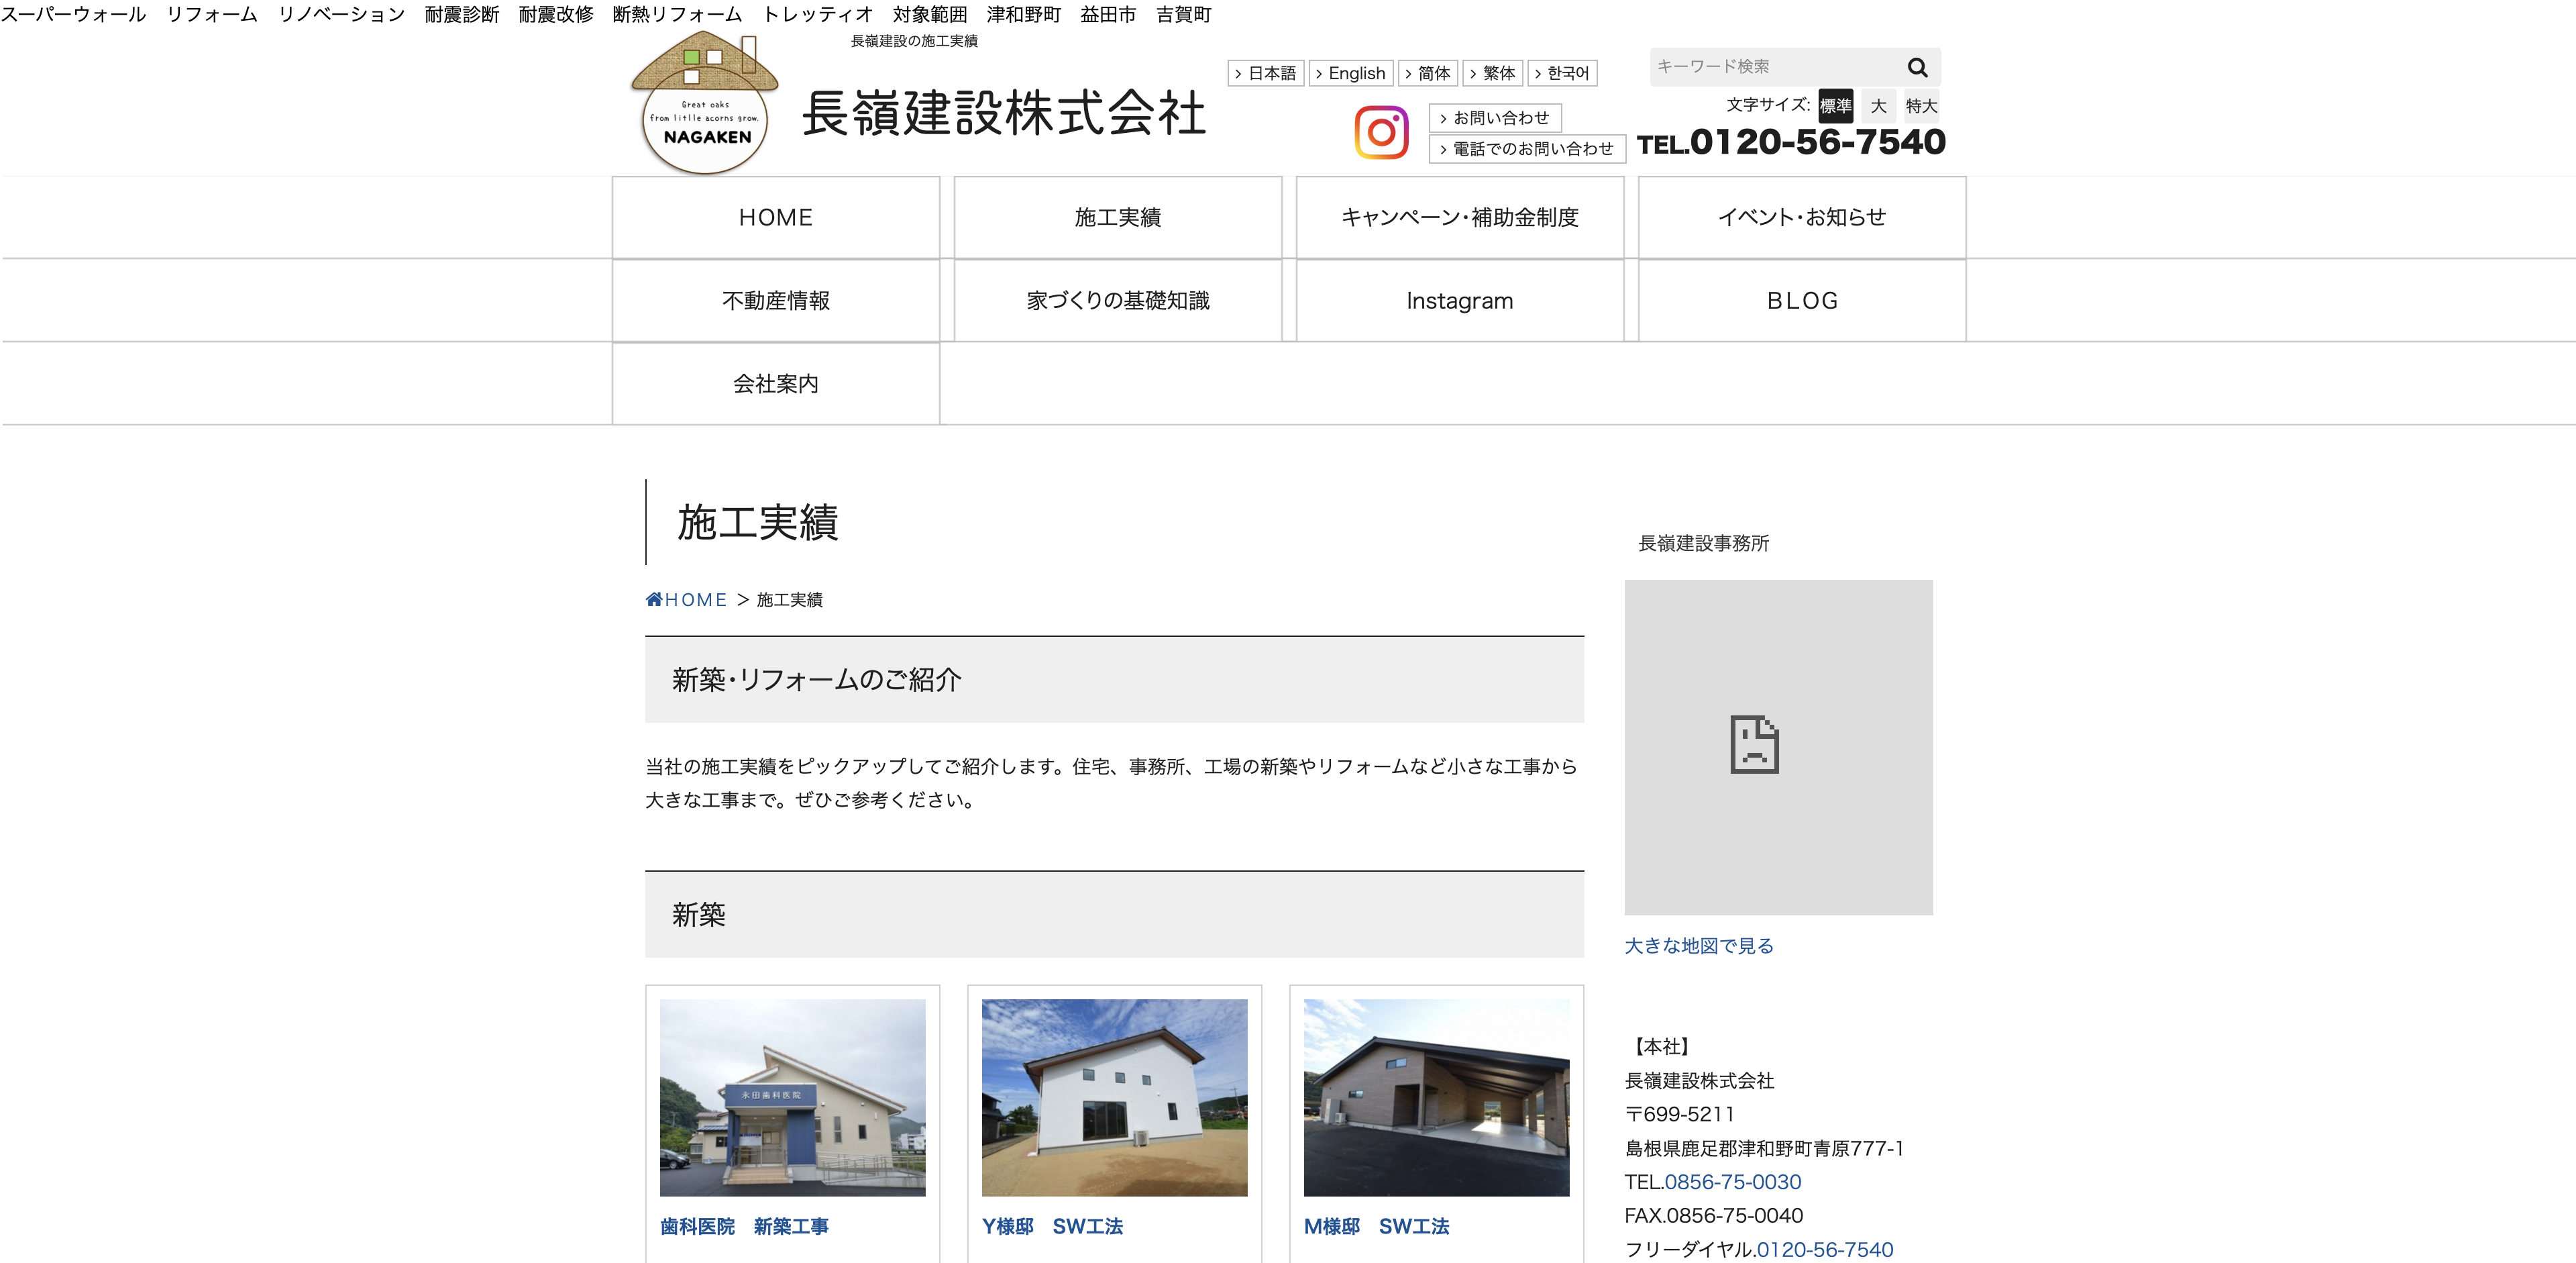Open the 不動産情報 menu item
The height and width of the screenshot is (1263, 2576).
pyautogui.click(x=776, y=300)
